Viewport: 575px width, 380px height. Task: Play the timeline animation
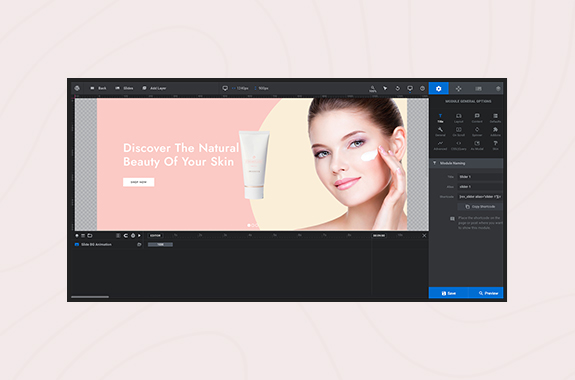139,235
